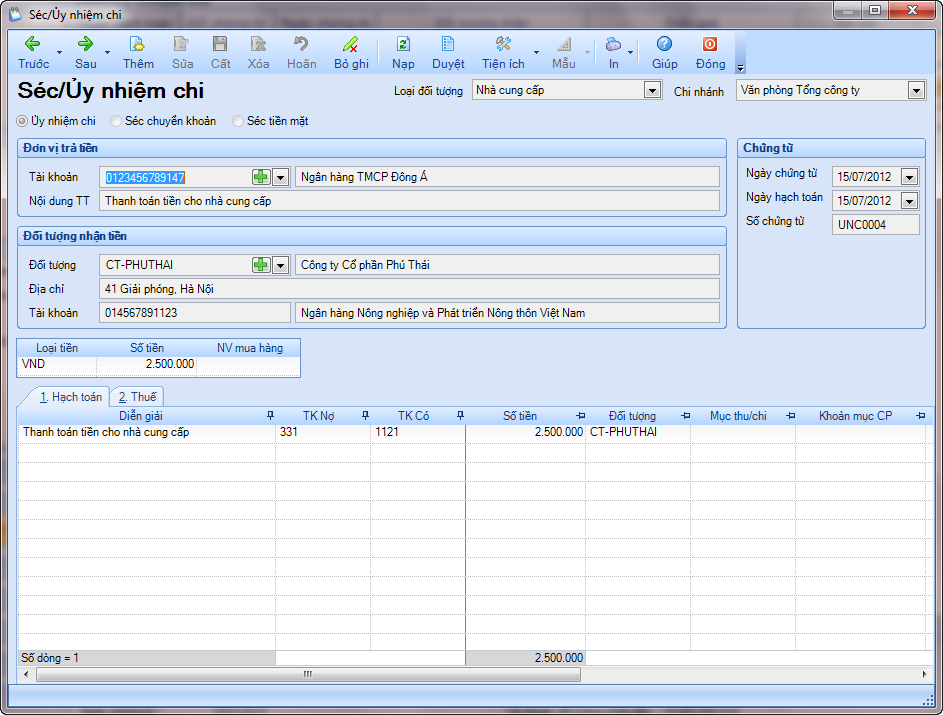Switch to the Thuế tab

tap(137, 397)
